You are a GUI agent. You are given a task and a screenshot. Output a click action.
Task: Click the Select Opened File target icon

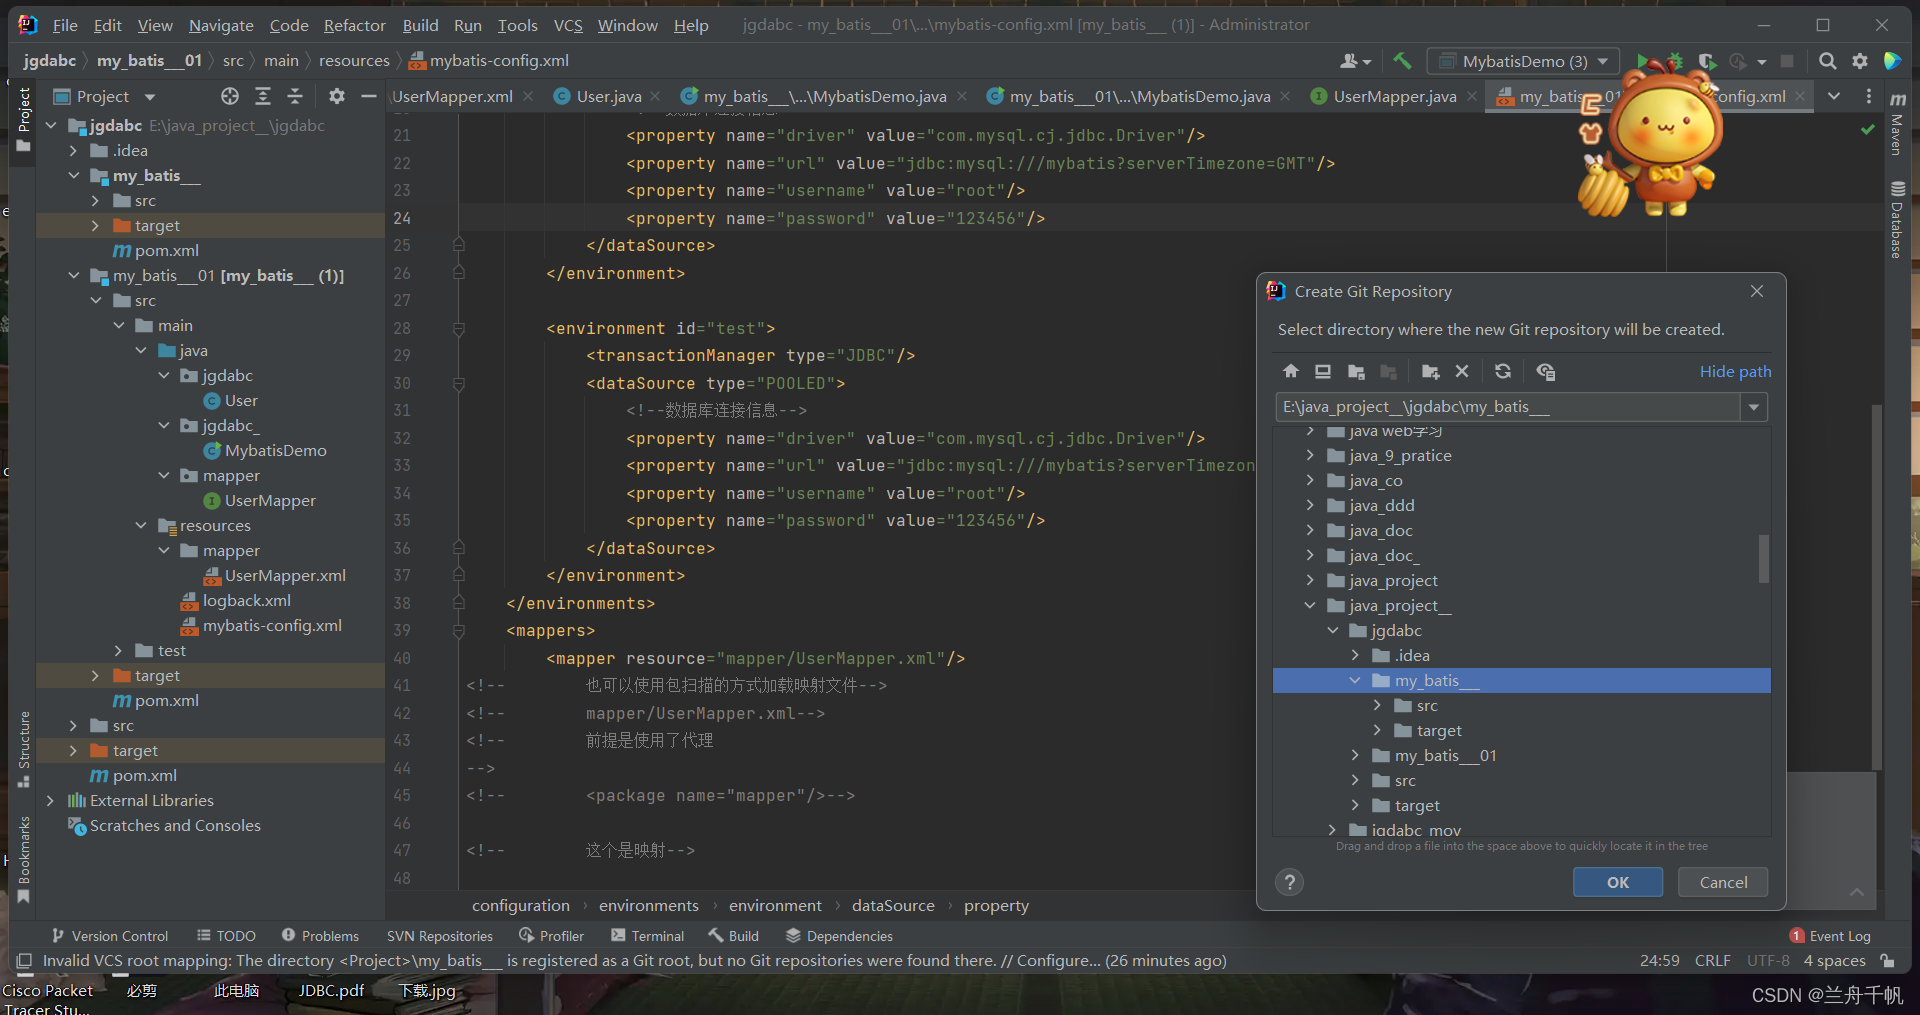(230, 97)
